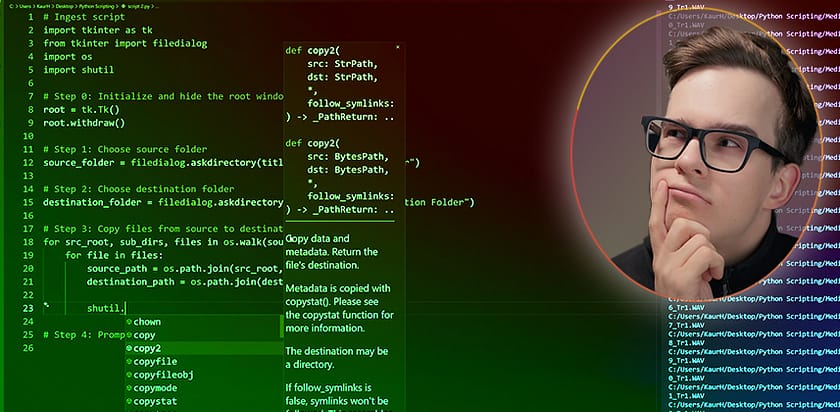This screenshot has height=412, width=840.
Task: Click the '# Step 2: Choose destination folder' comment
Action: [139, 189]
